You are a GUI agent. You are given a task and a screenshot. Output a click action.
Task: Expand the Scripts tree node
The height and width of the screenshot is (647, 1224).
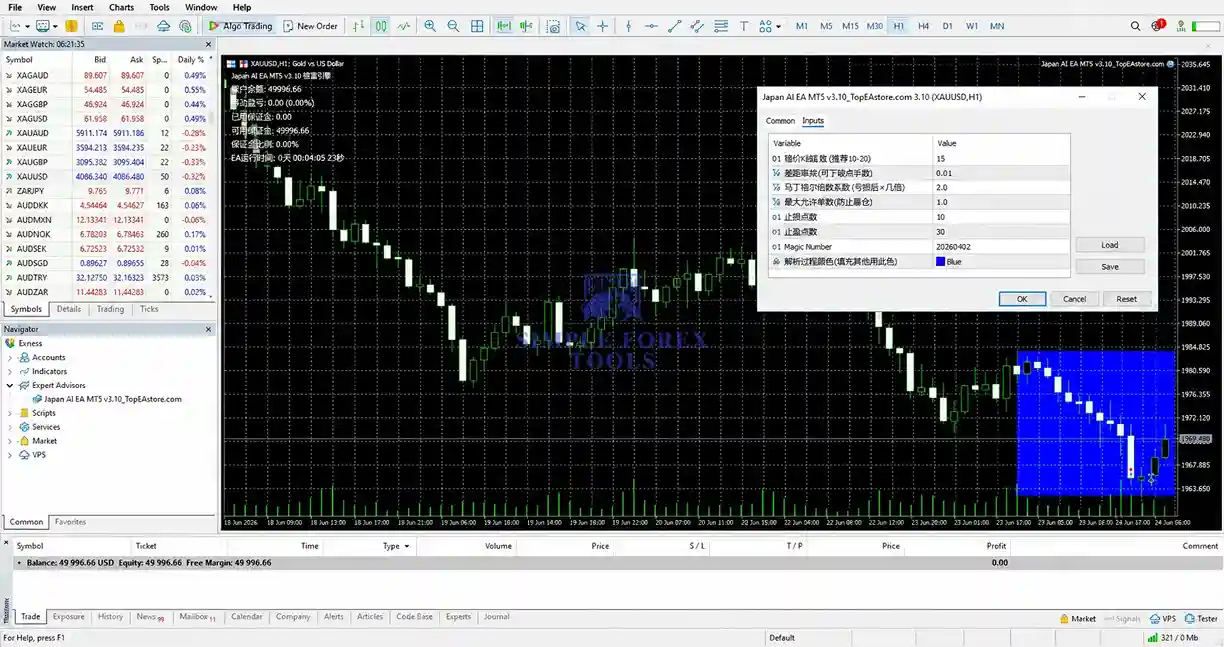(x=11, y=413)
